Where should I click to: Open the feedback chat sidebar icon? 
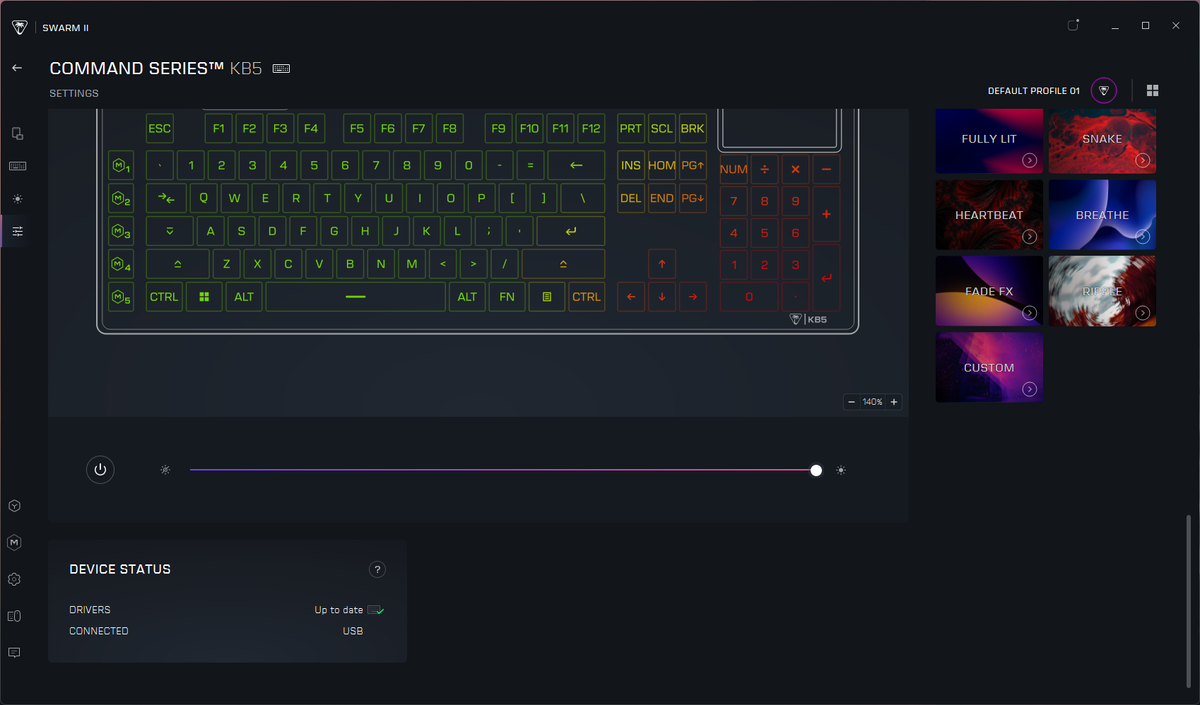pos(14,652)
